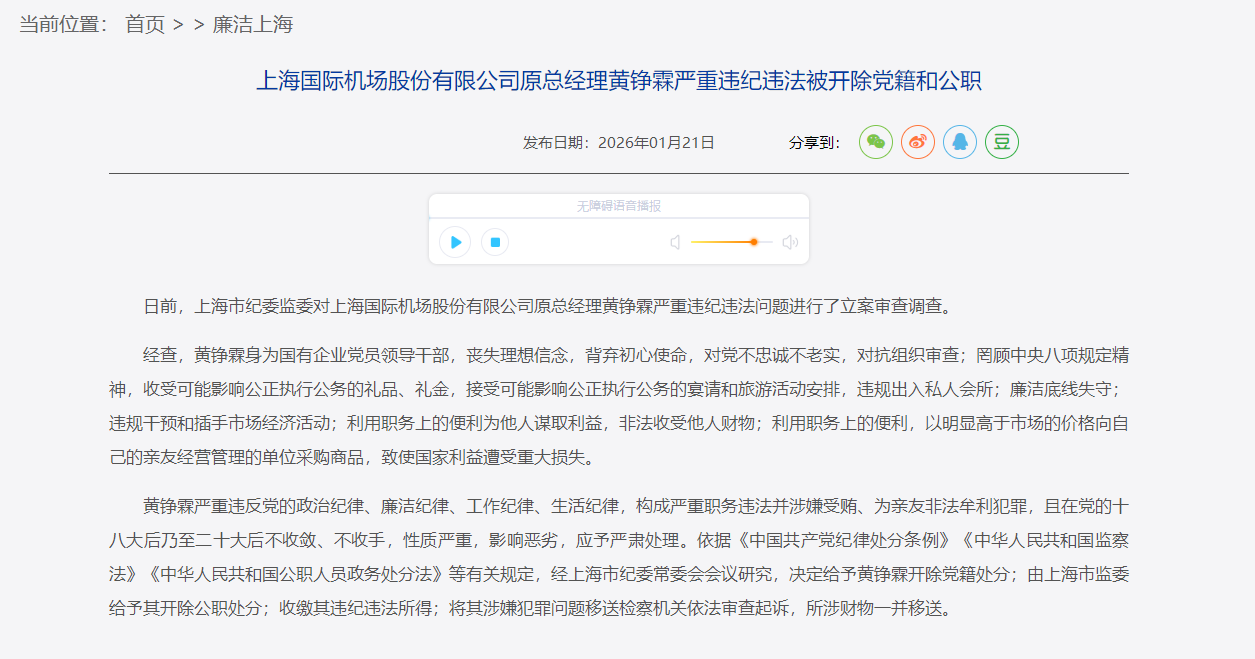Select the stop control next to play

point(494,242)
